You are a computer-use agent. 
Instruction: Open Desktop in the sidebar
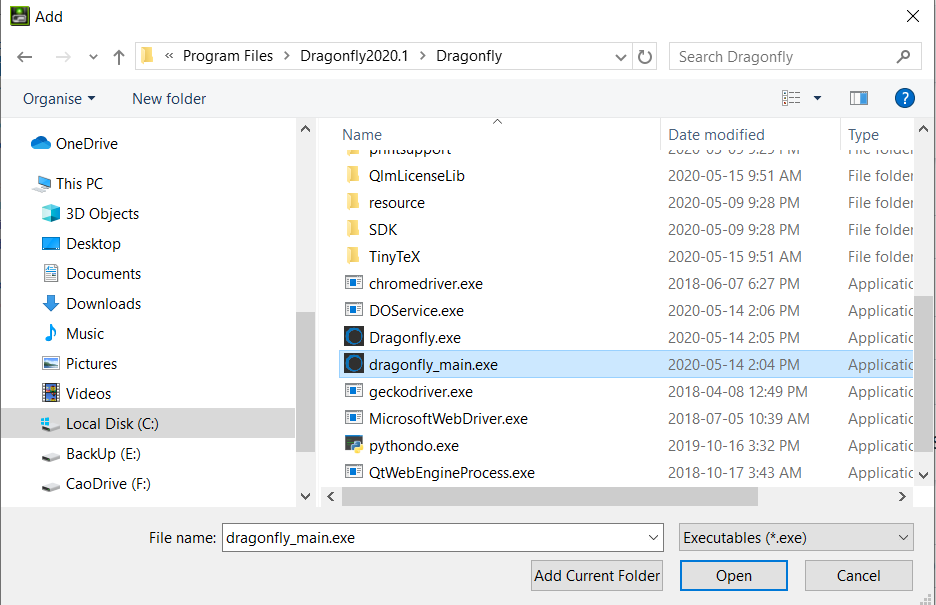click(x=82, y=243)
